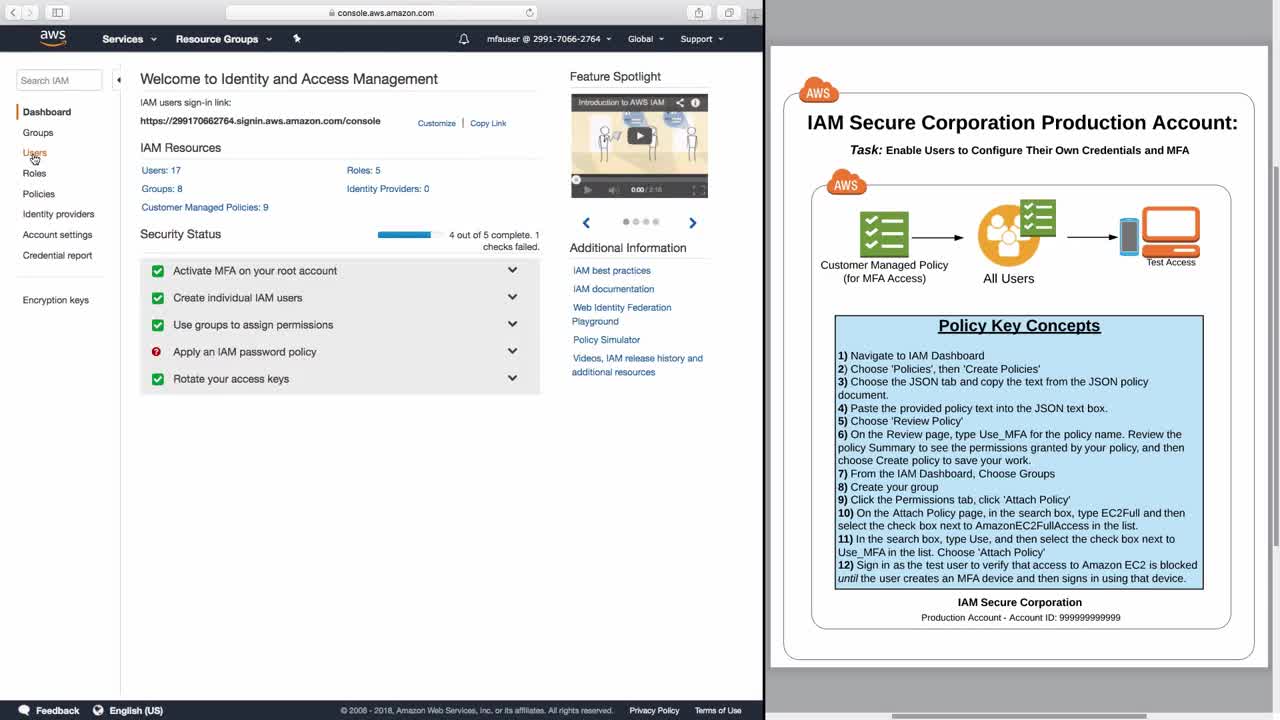Go to next Feature Spotlight item
The image size is (1280, 720).
(692, 223)
